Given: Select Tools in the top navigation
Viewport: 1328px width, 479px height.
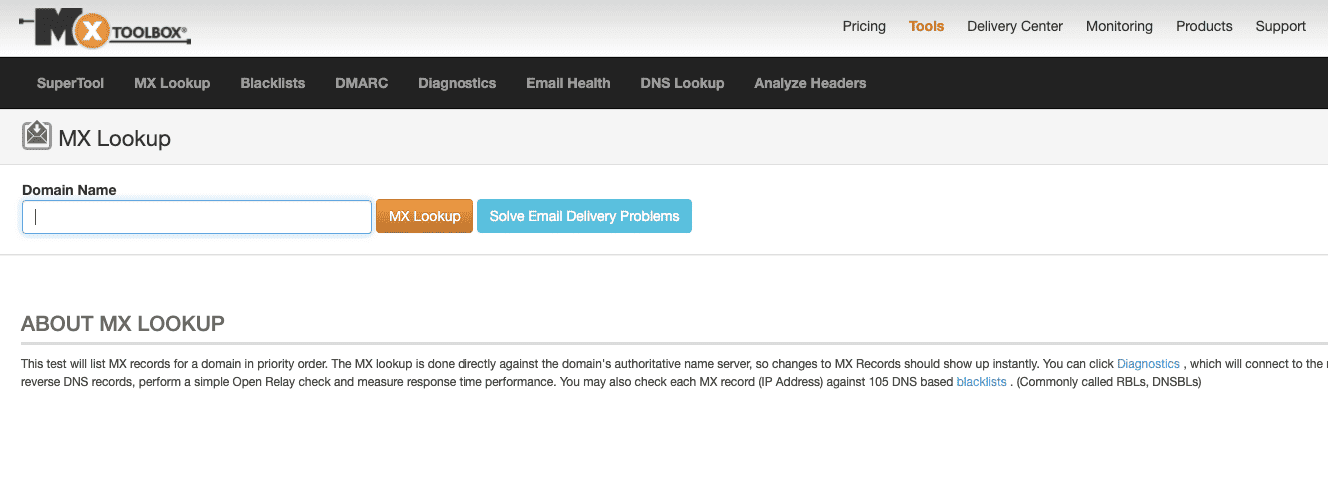Looking at the screenshot, I should point(926,26).
